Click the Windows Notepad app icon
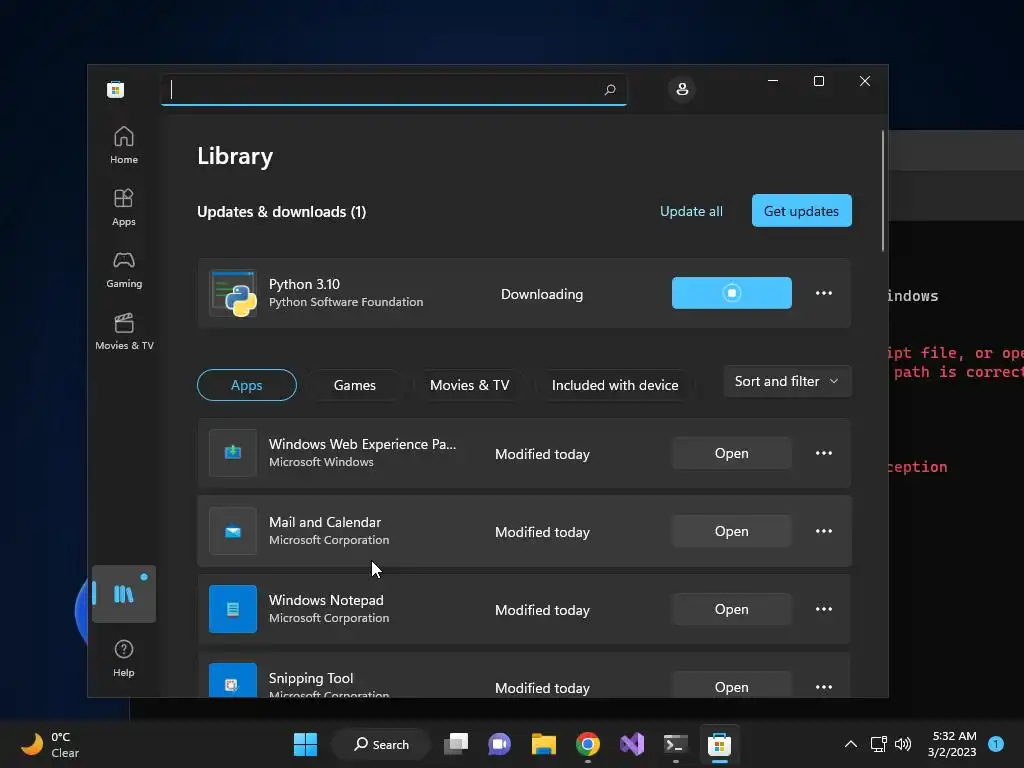Screen dimensions: 1024x768 click(233, 609)
